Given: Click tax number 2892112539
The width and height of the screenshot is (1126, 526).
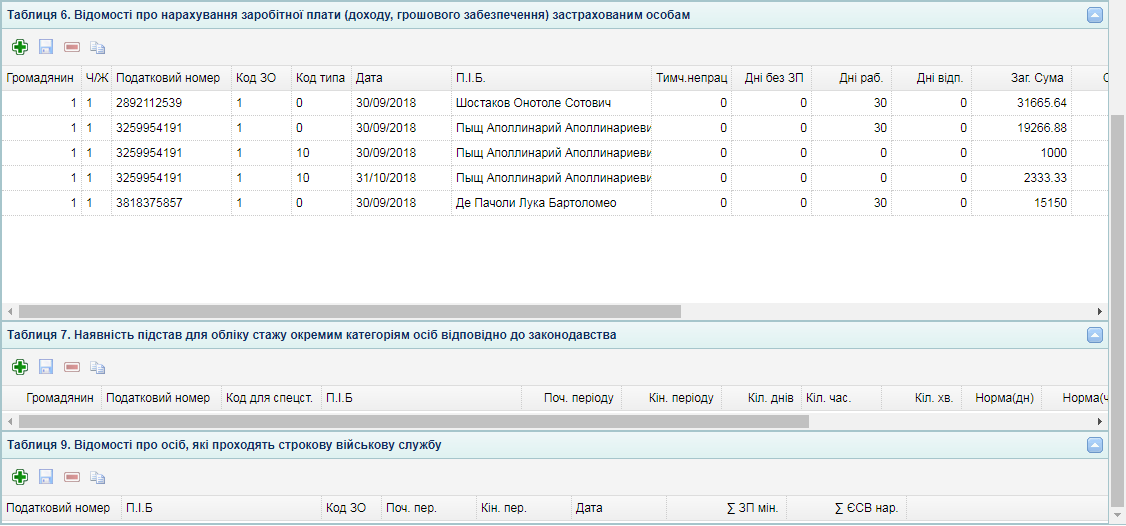Looking at the screenshot, I should 149,103.
